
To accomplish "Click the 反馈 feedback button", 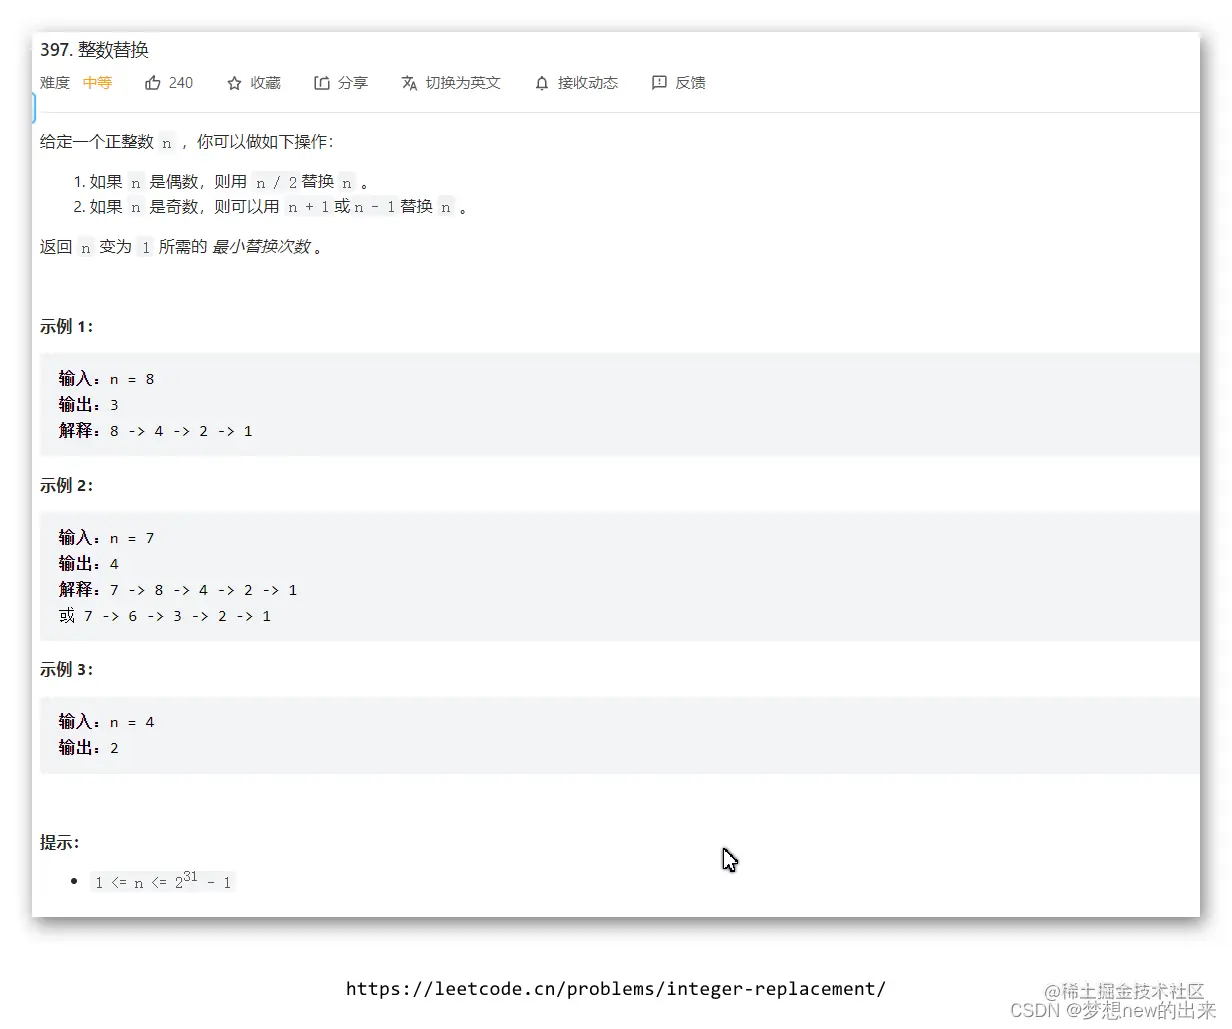I will 689,83.
